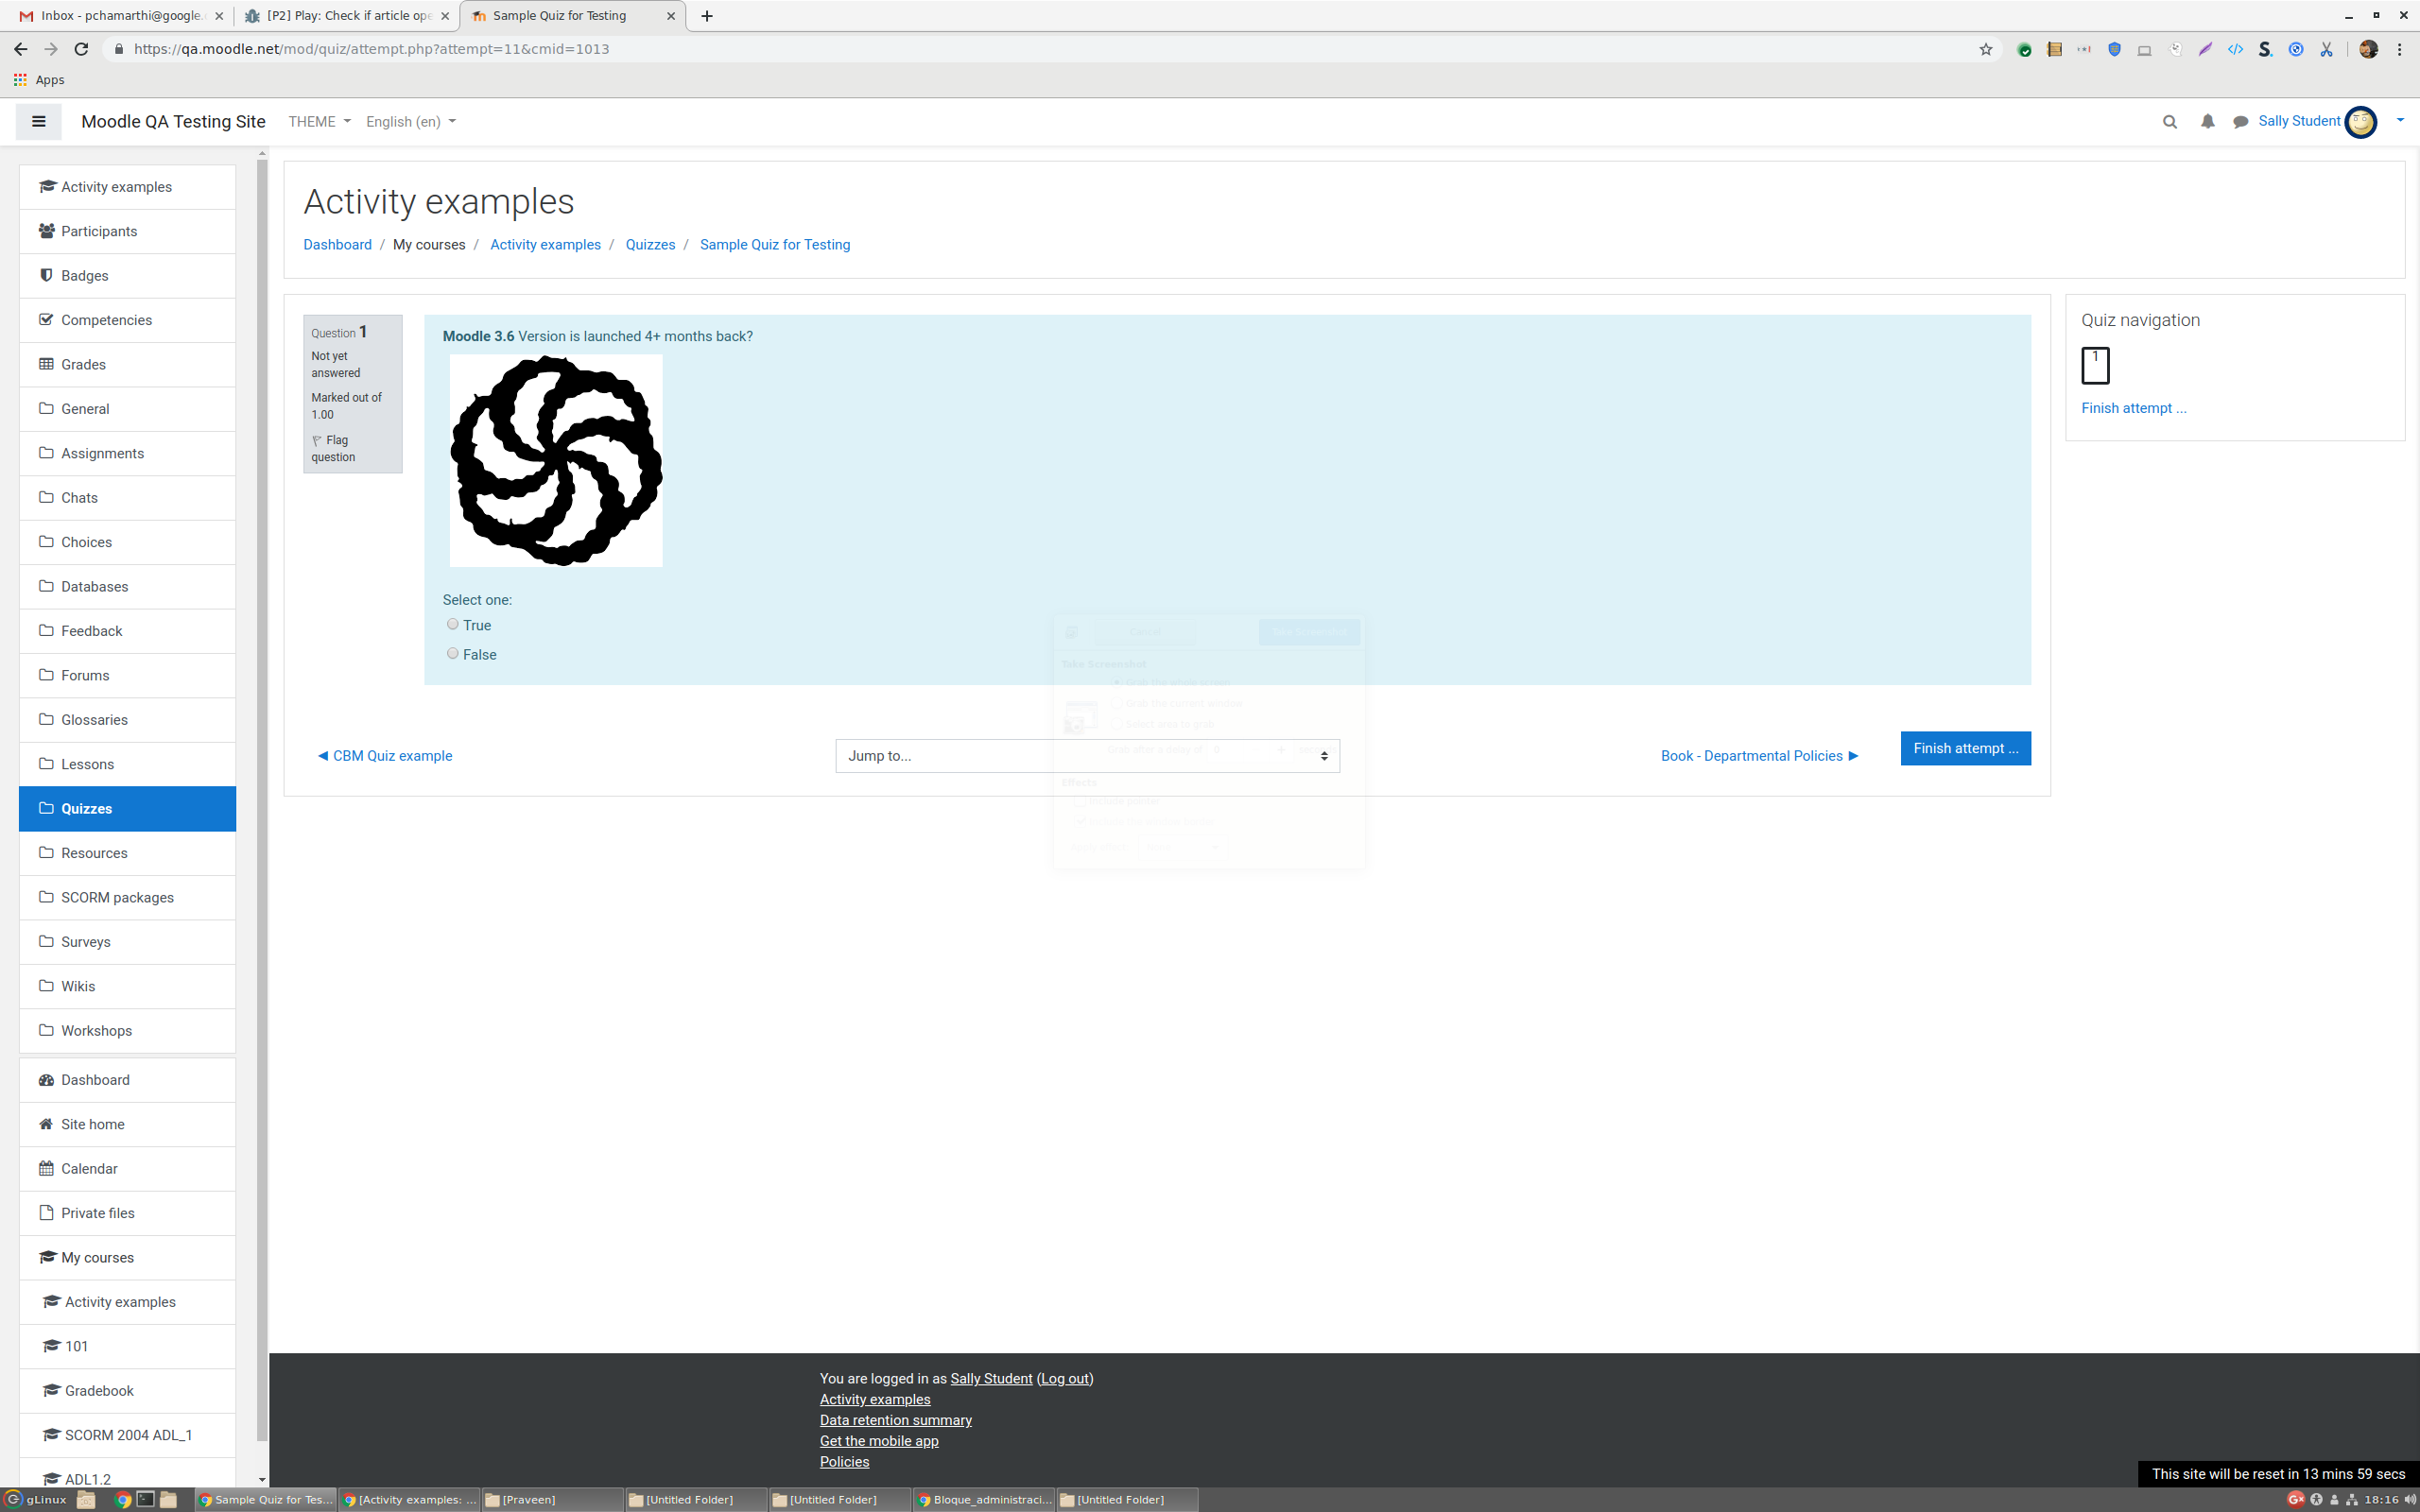2420x1512 pixels.
Task: Open the search magnifier icon
Action: click(x=2169, y=122)
